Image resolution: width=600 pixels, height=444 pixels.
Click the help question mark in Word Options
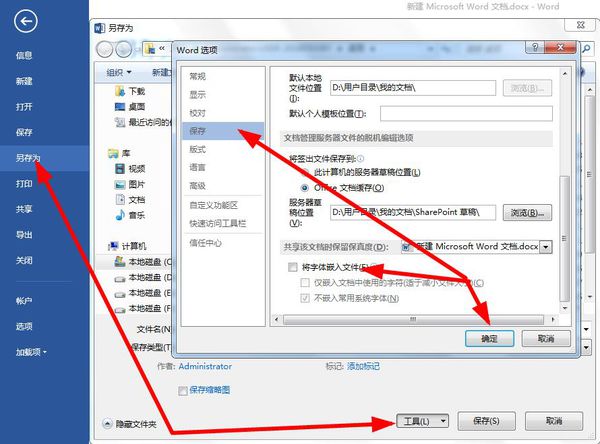coord(535,47)
